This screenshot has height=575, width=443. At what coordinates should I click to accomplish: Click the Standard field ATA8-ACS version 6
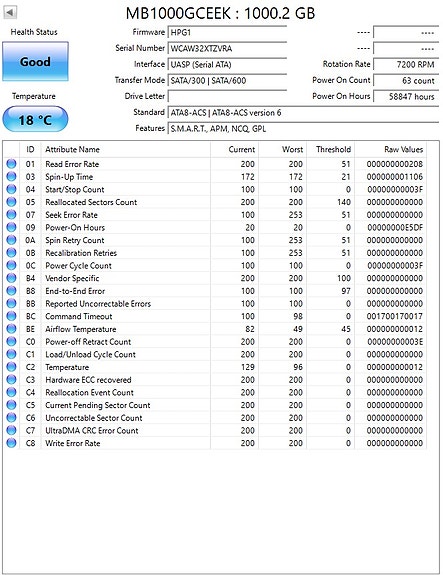303,113
